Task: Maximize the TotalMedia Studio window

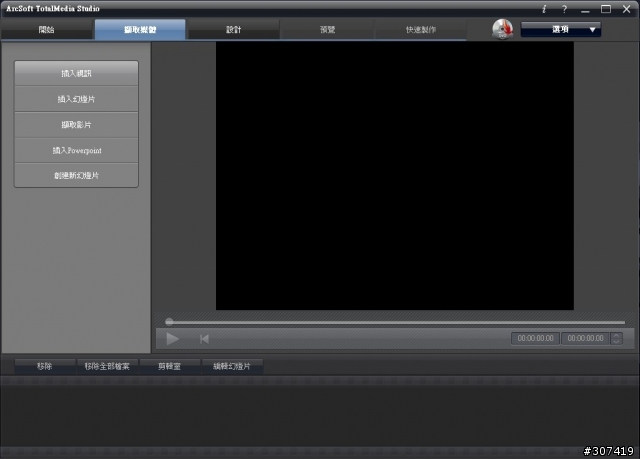Action: 606,9
